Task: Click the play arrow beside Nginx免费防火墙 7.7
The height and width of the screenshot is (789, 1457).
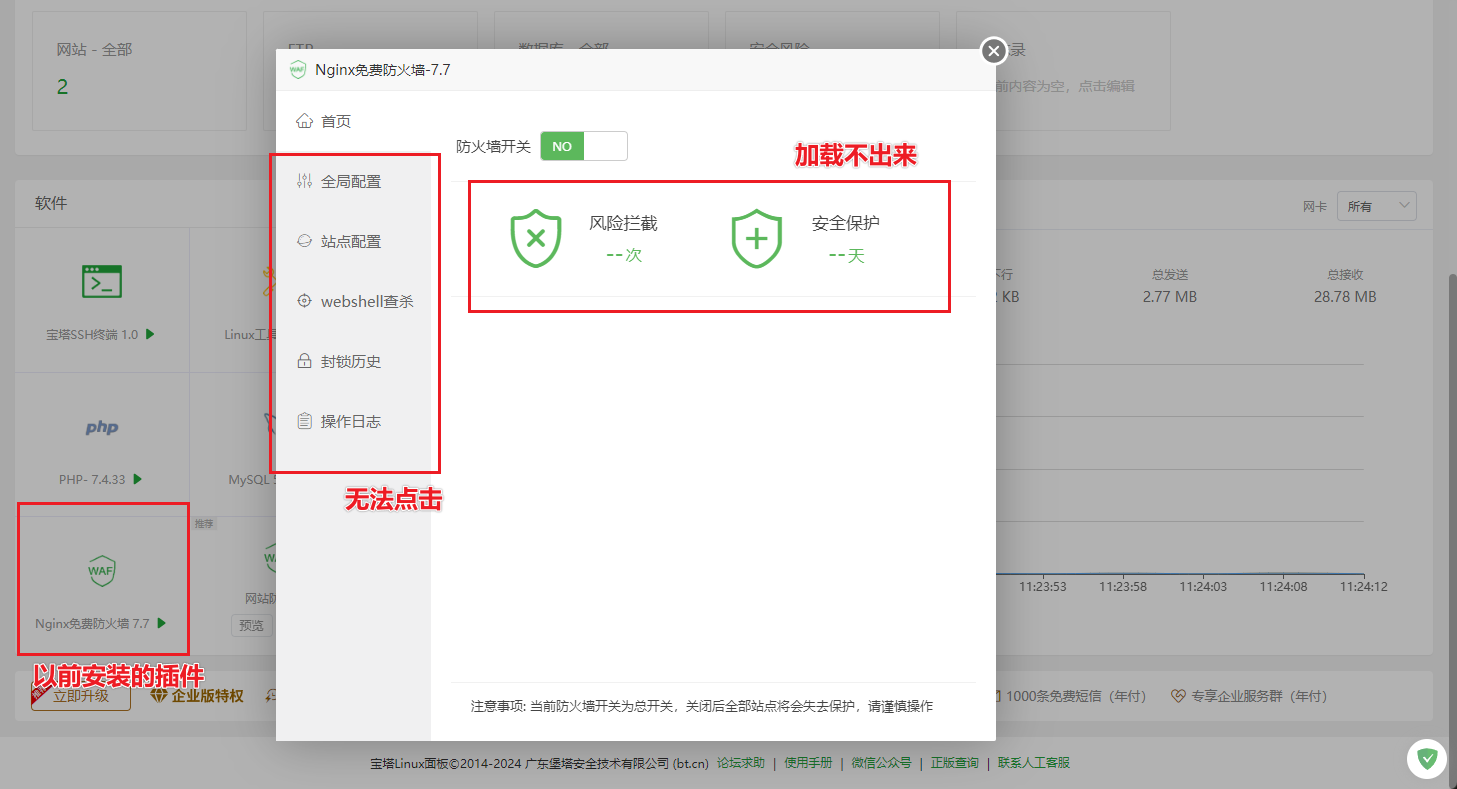Action: click(162, 623)
